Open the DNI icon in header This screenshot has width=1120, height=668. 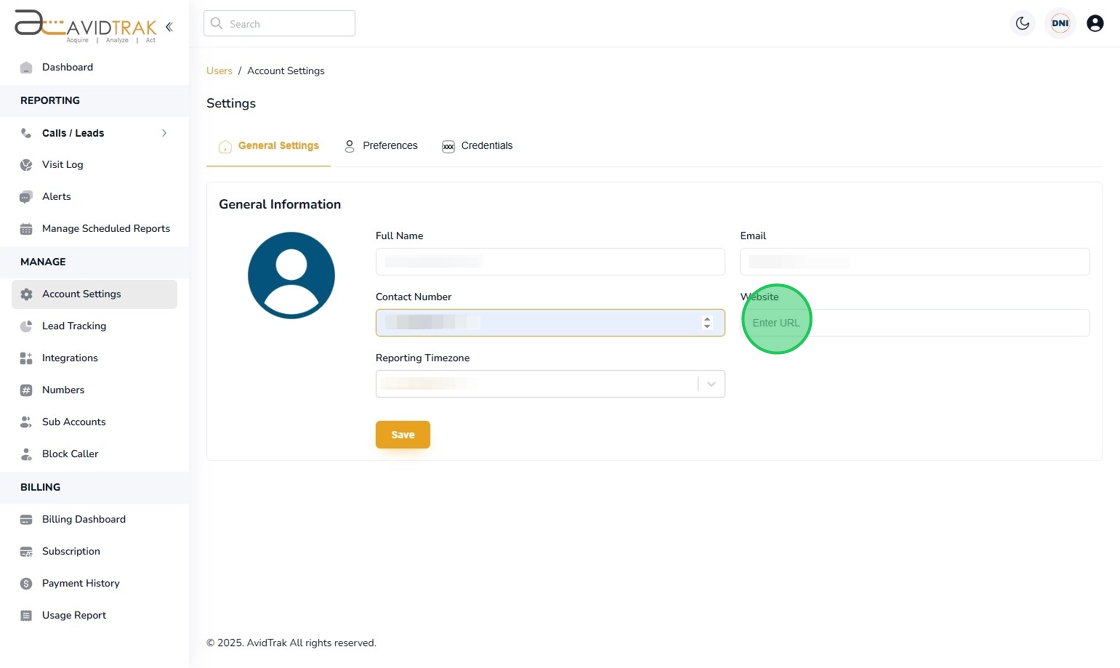1060,24
